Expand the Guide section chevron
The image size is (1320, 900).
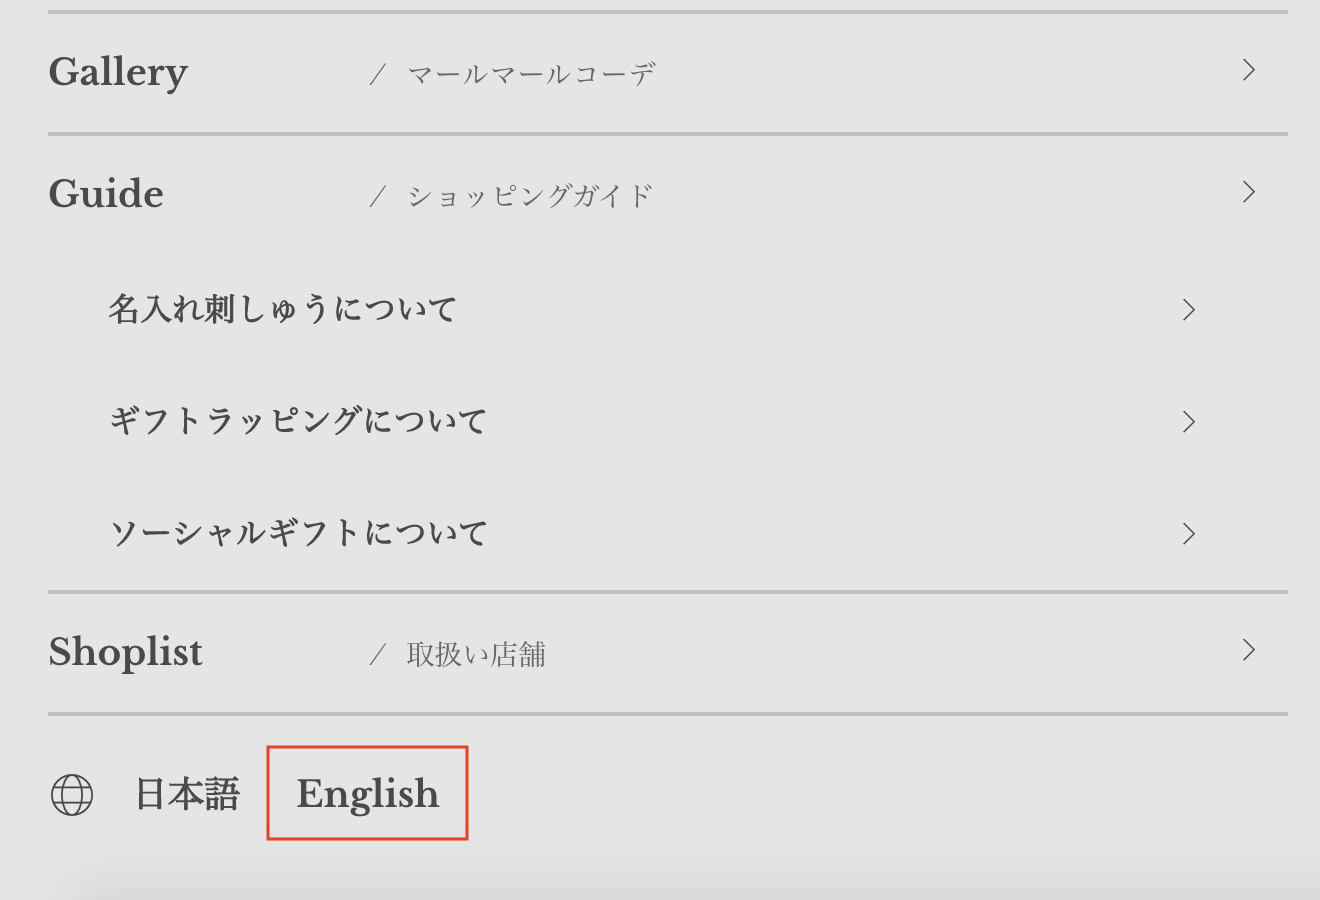pyautogui.click(x=1248, y=192)
